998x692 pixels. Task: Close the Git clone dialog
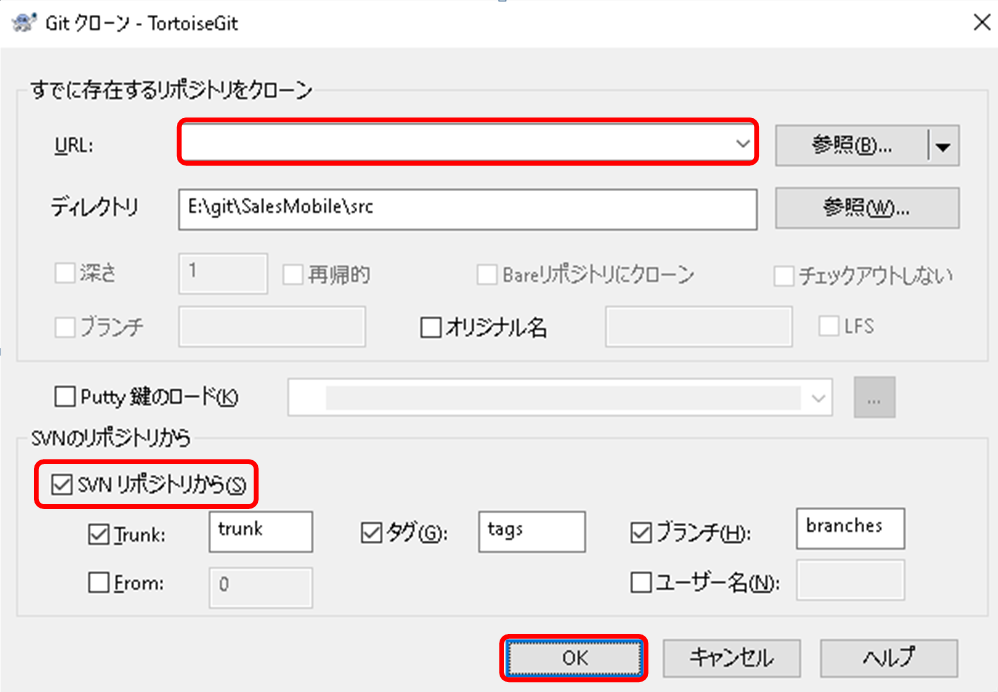(x=982, y=23)
